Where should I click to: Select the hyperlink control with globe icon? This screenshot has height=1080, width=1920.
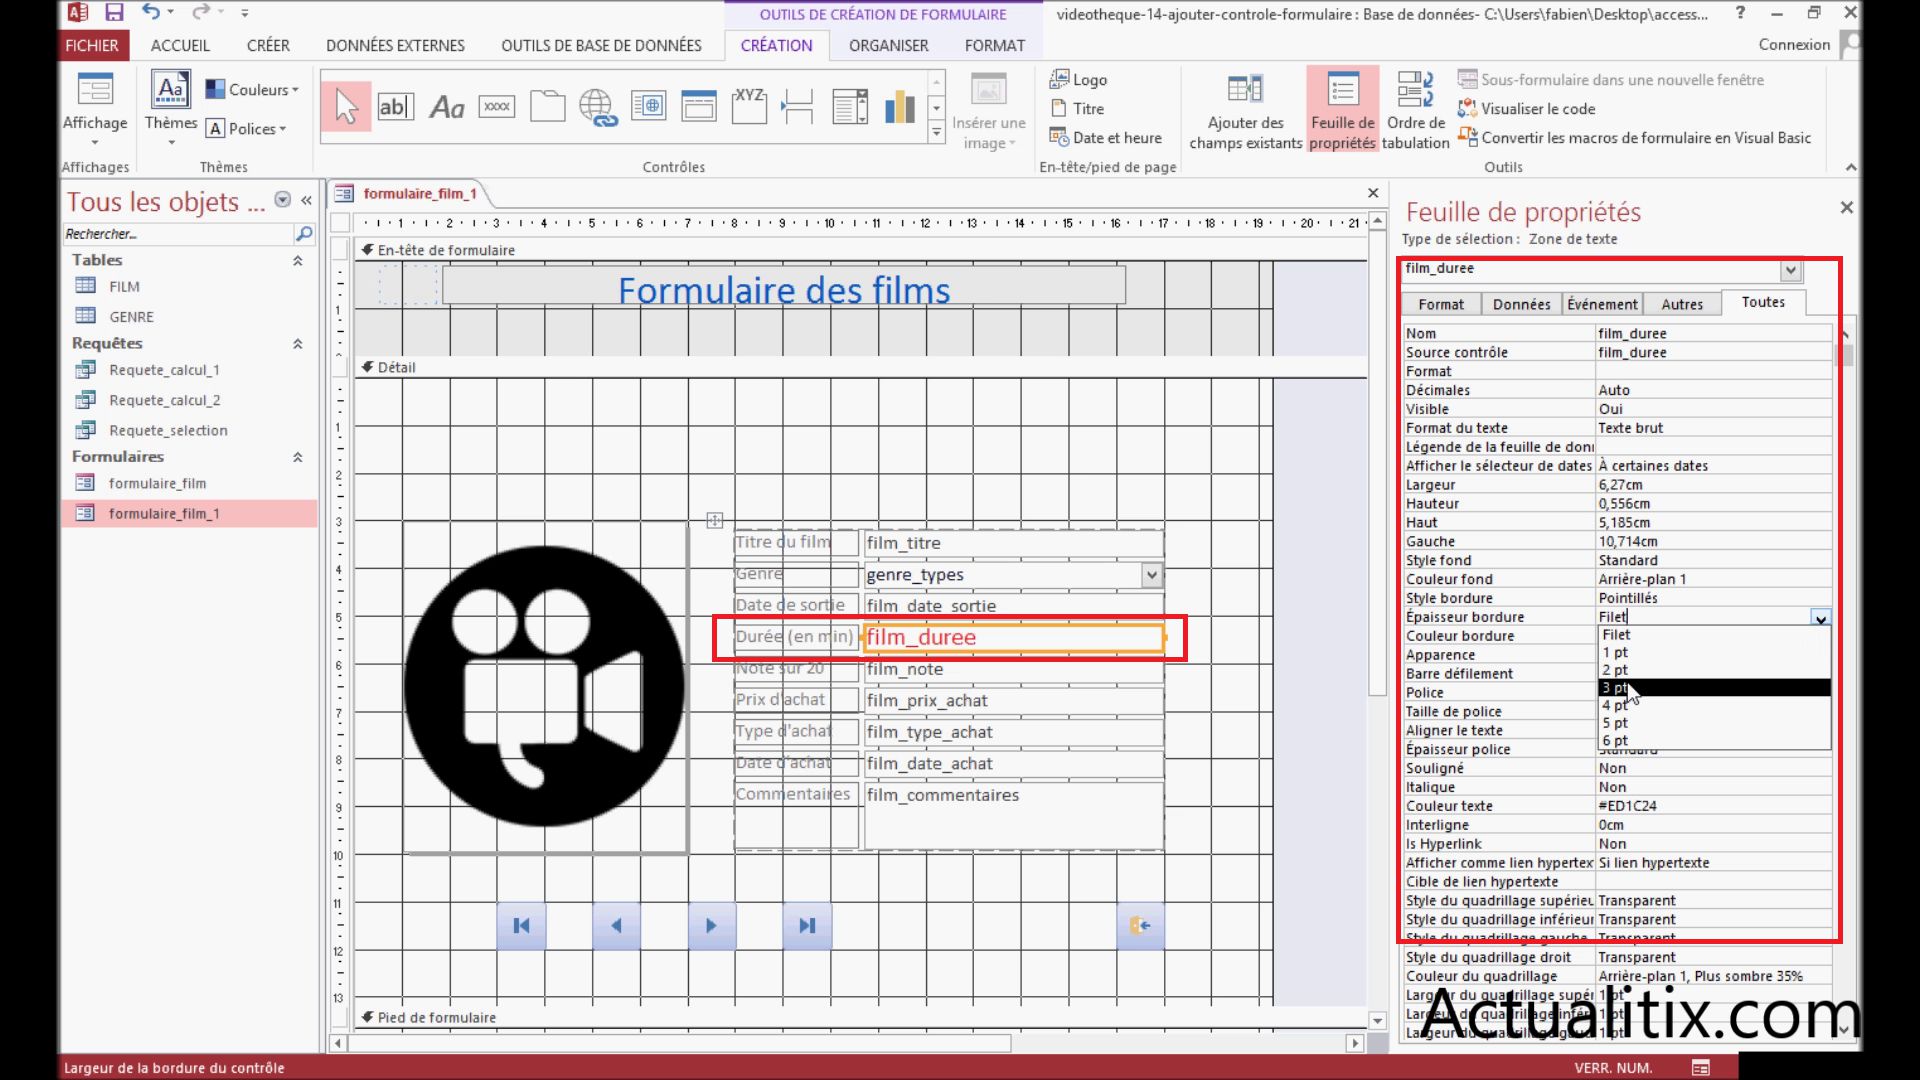597,106
